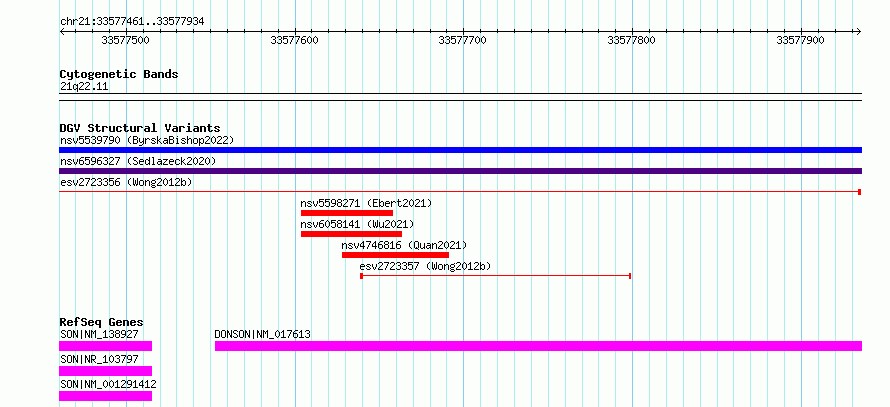The width and height of the screenshot is (890, 407).
Task: Open the nsv6058141 (Wu2021) variant label
Action: (357, 224)
